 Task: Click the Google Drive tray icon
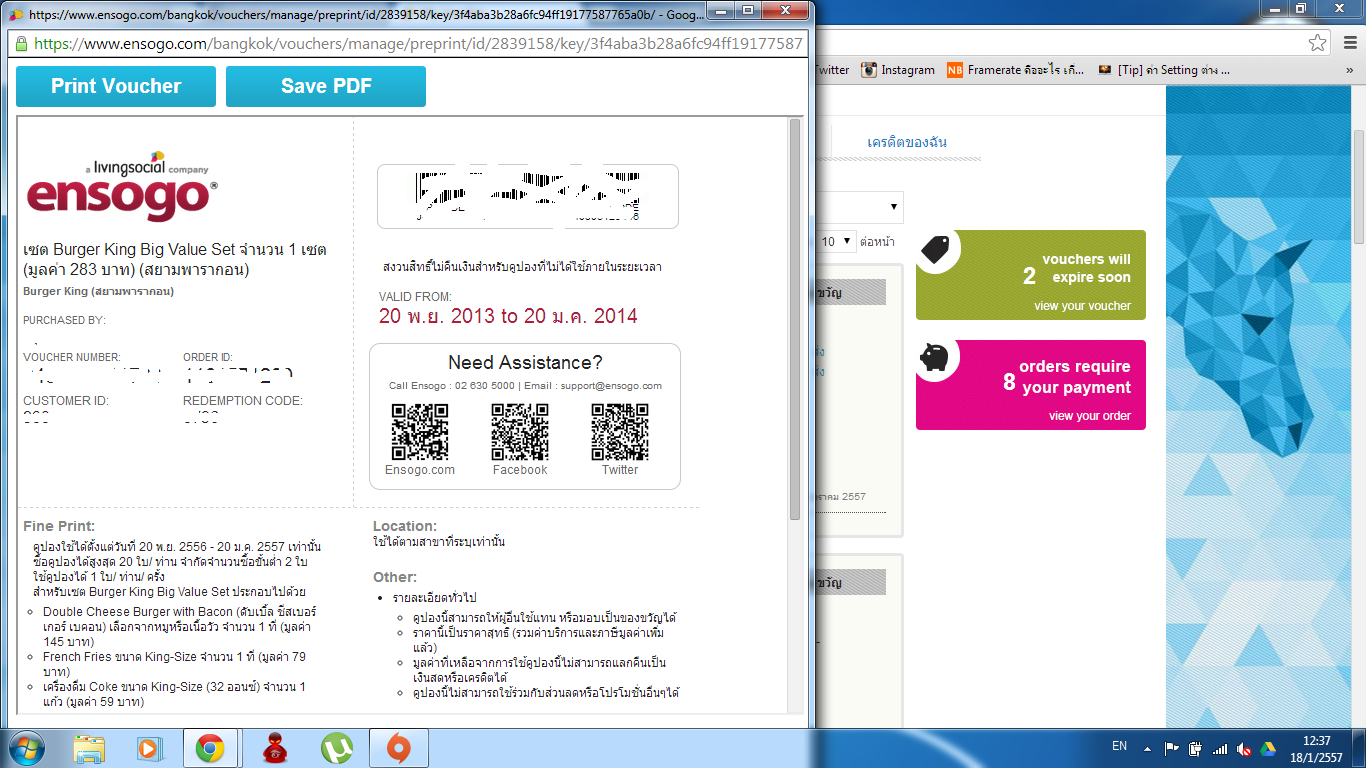coord(1268,748)
